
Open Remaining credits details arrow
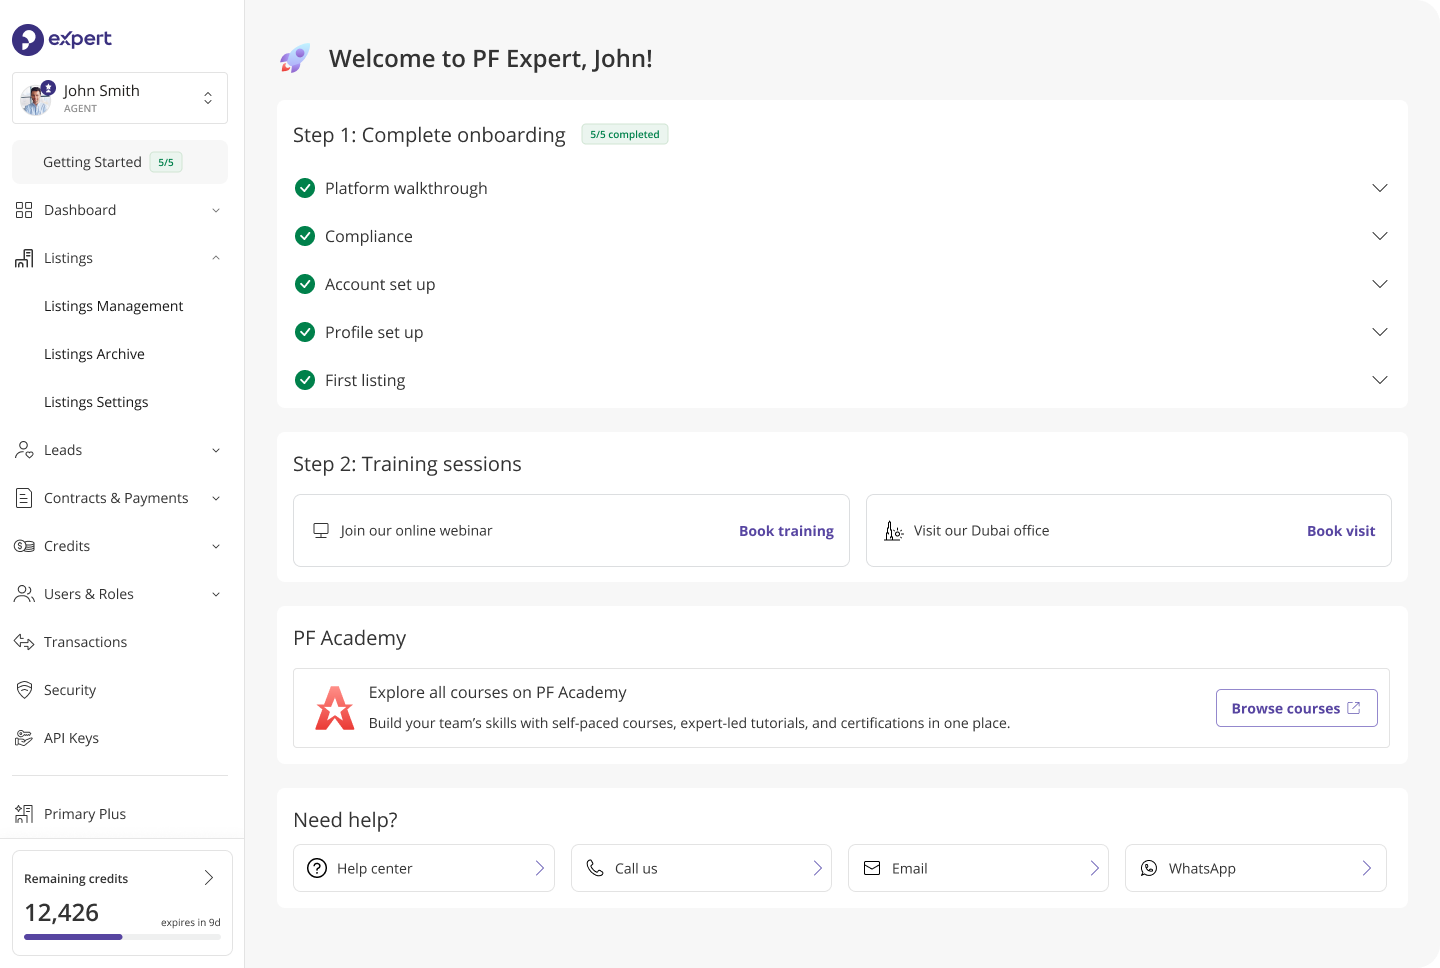(209, 878)
